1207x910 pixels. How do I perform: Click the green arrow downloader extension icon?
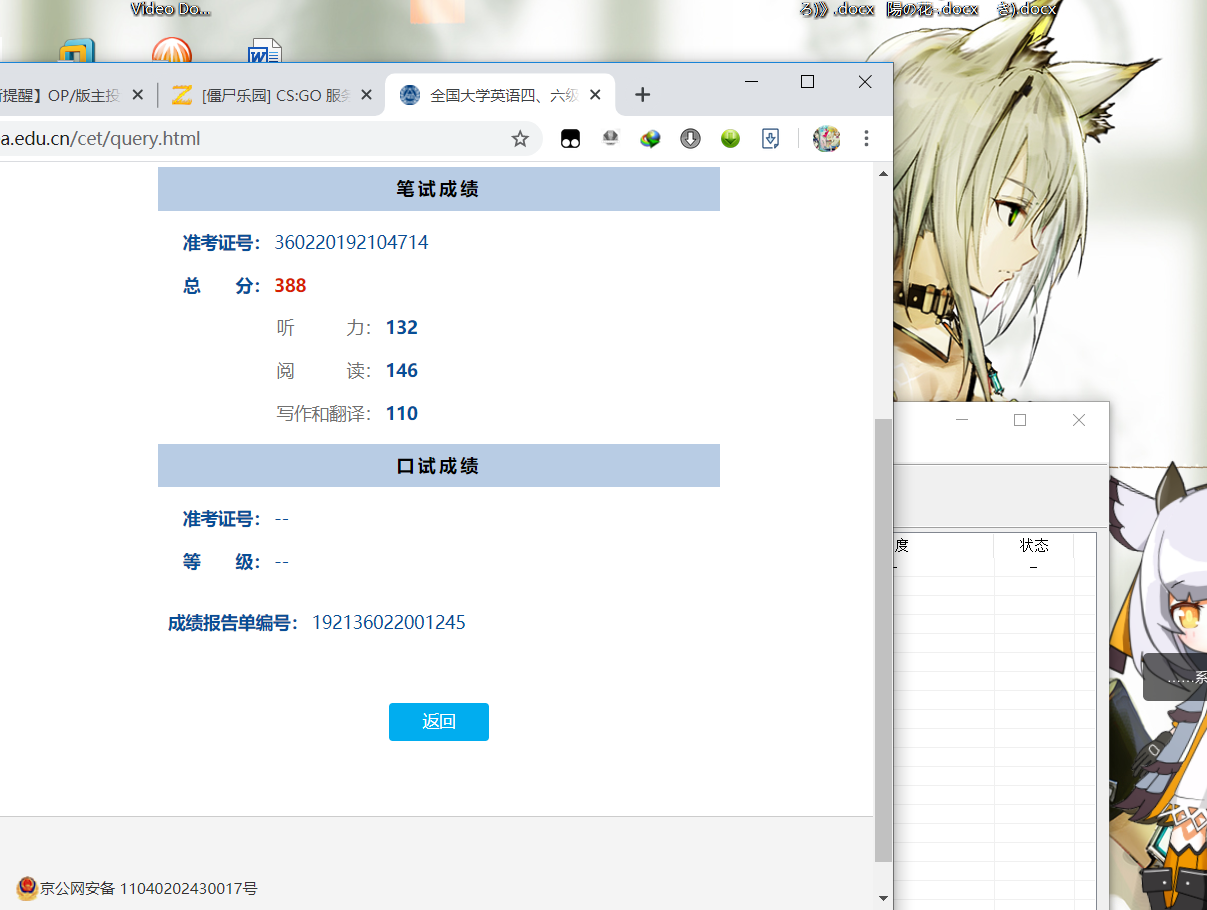pyautogui.click(x=730, y=139)
